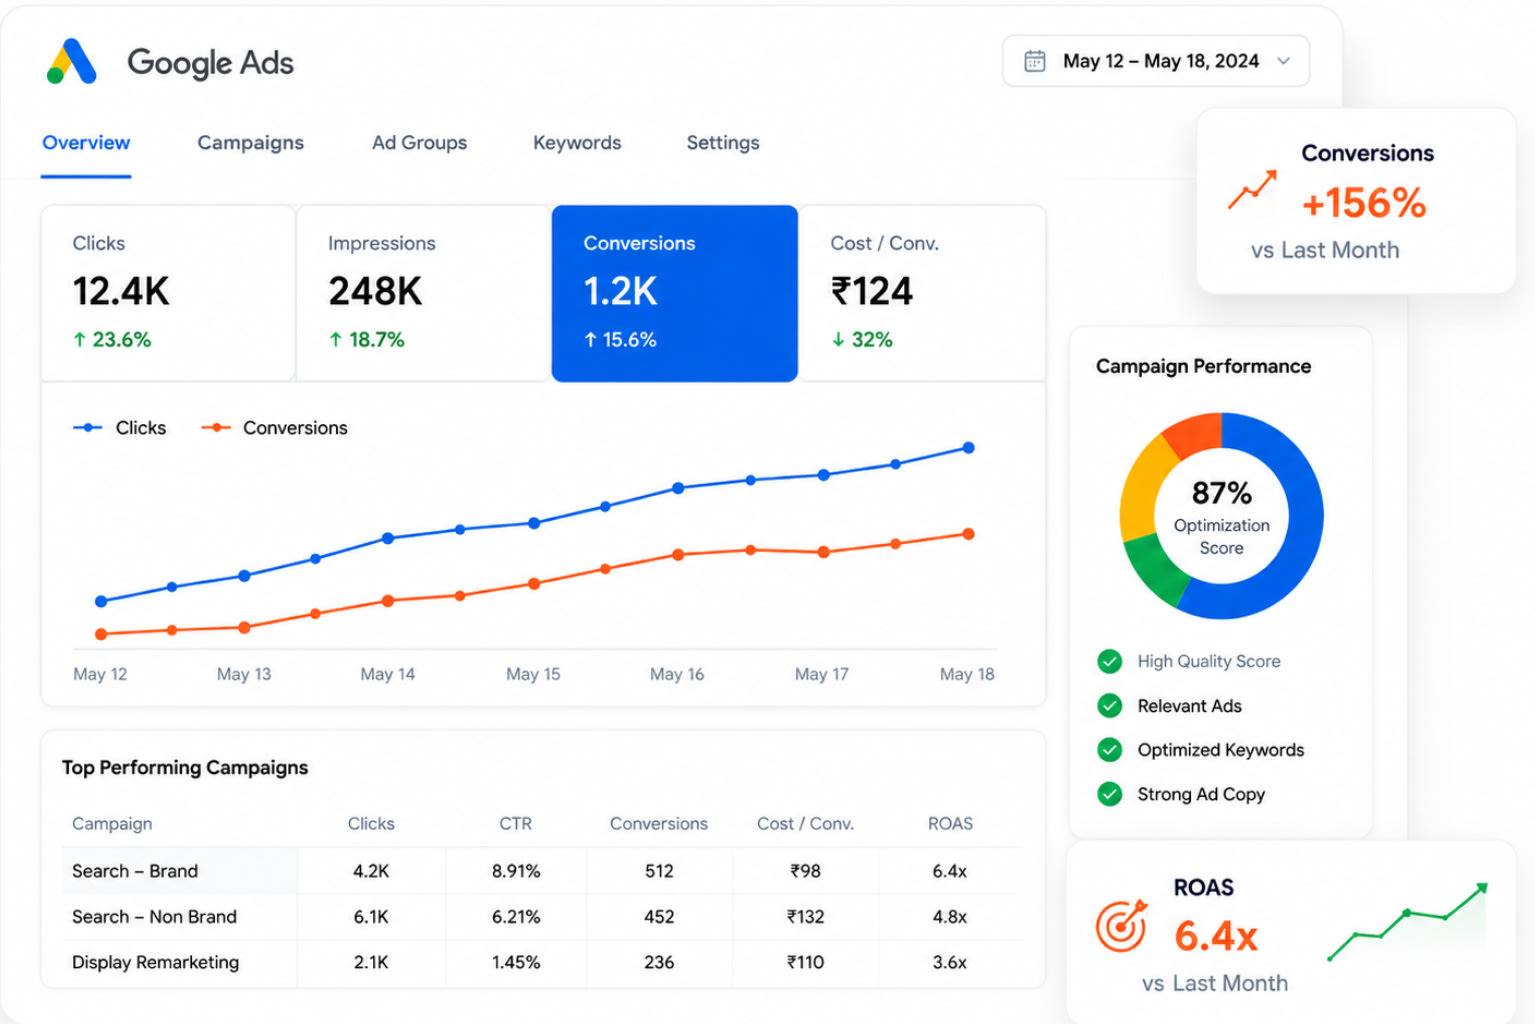The image size is (1535, 1024).
Task: Click the May 15 axis label
Action: click(x=533, y=674)
